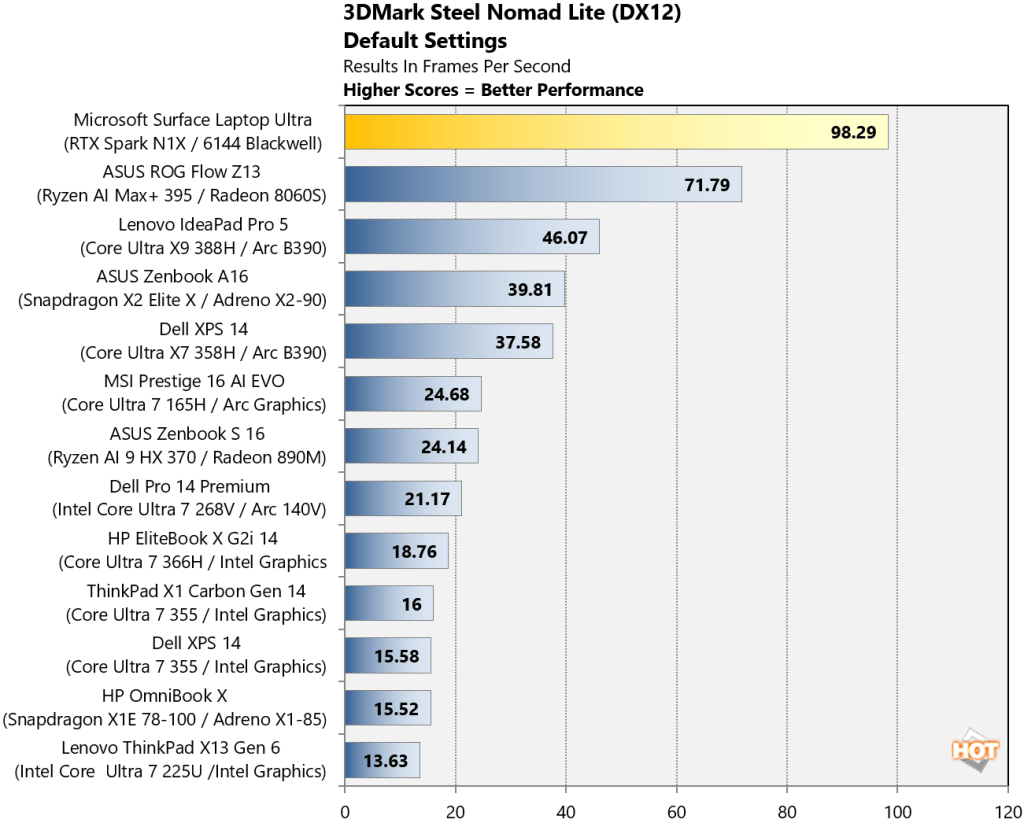Click Intel Core Ultra 7 225U /Intel Graphics label
This screenshot has width=1024, height=823.
[170, 771]
